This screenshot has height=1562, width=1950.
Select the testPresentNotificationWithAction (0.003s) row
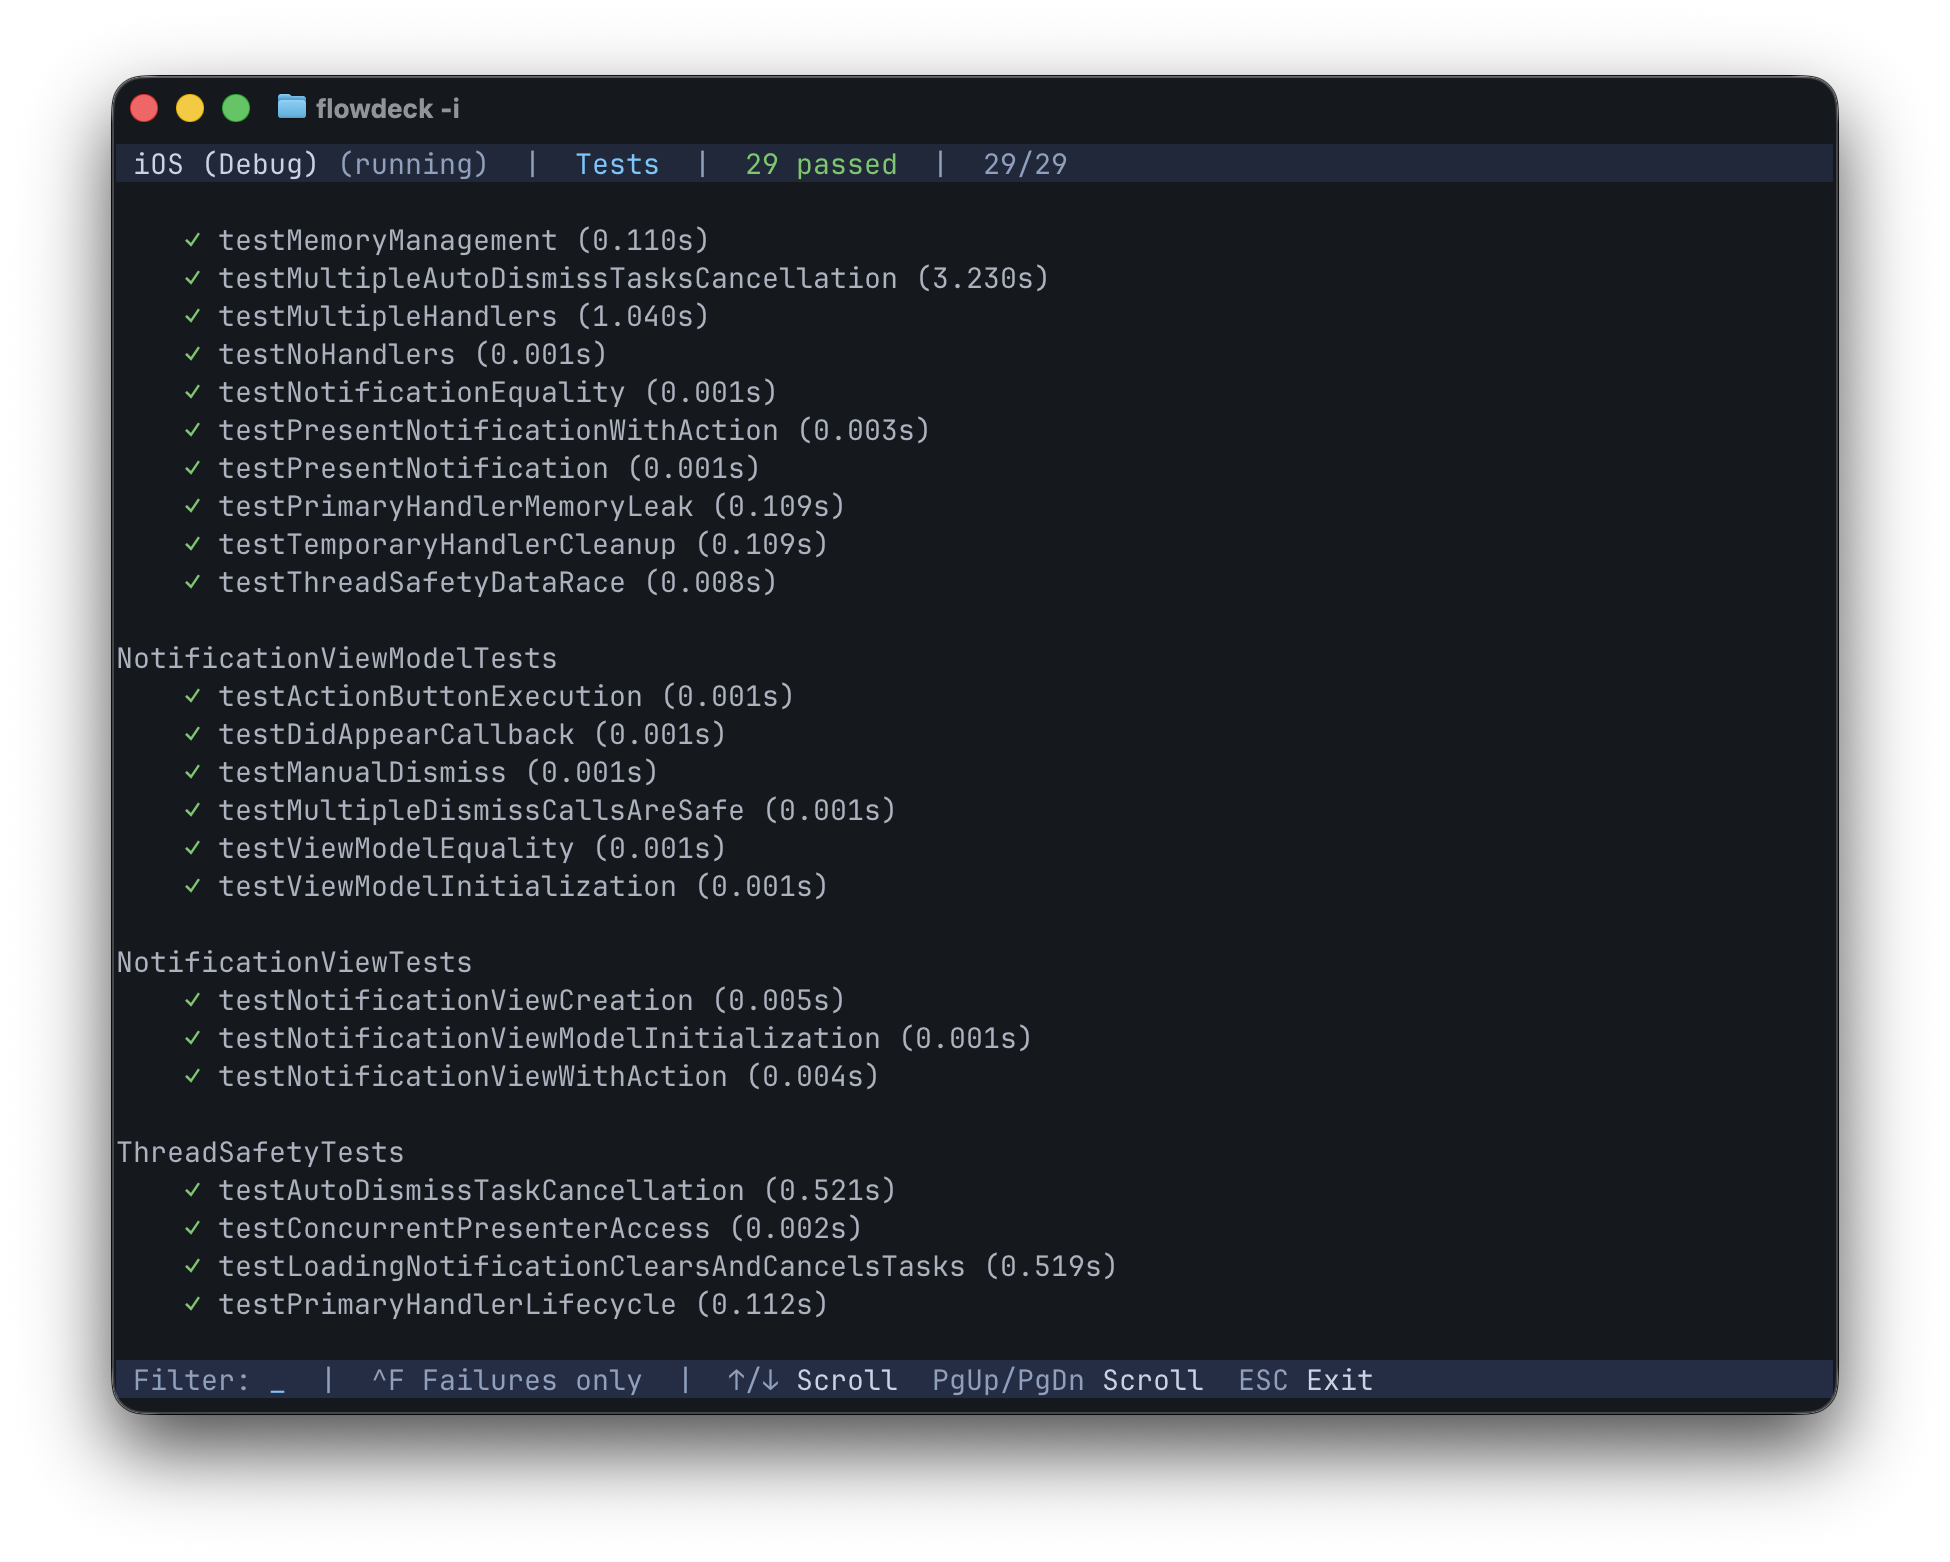click(557, 430)
